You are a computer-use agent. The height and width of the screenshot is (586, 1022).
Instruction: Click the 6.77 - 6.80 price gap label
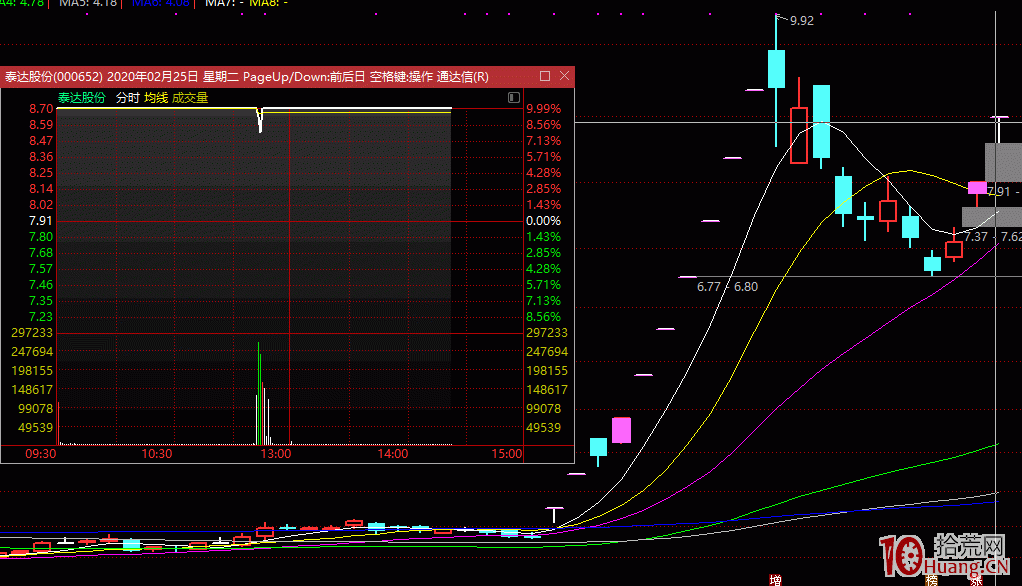coord(727,287)
